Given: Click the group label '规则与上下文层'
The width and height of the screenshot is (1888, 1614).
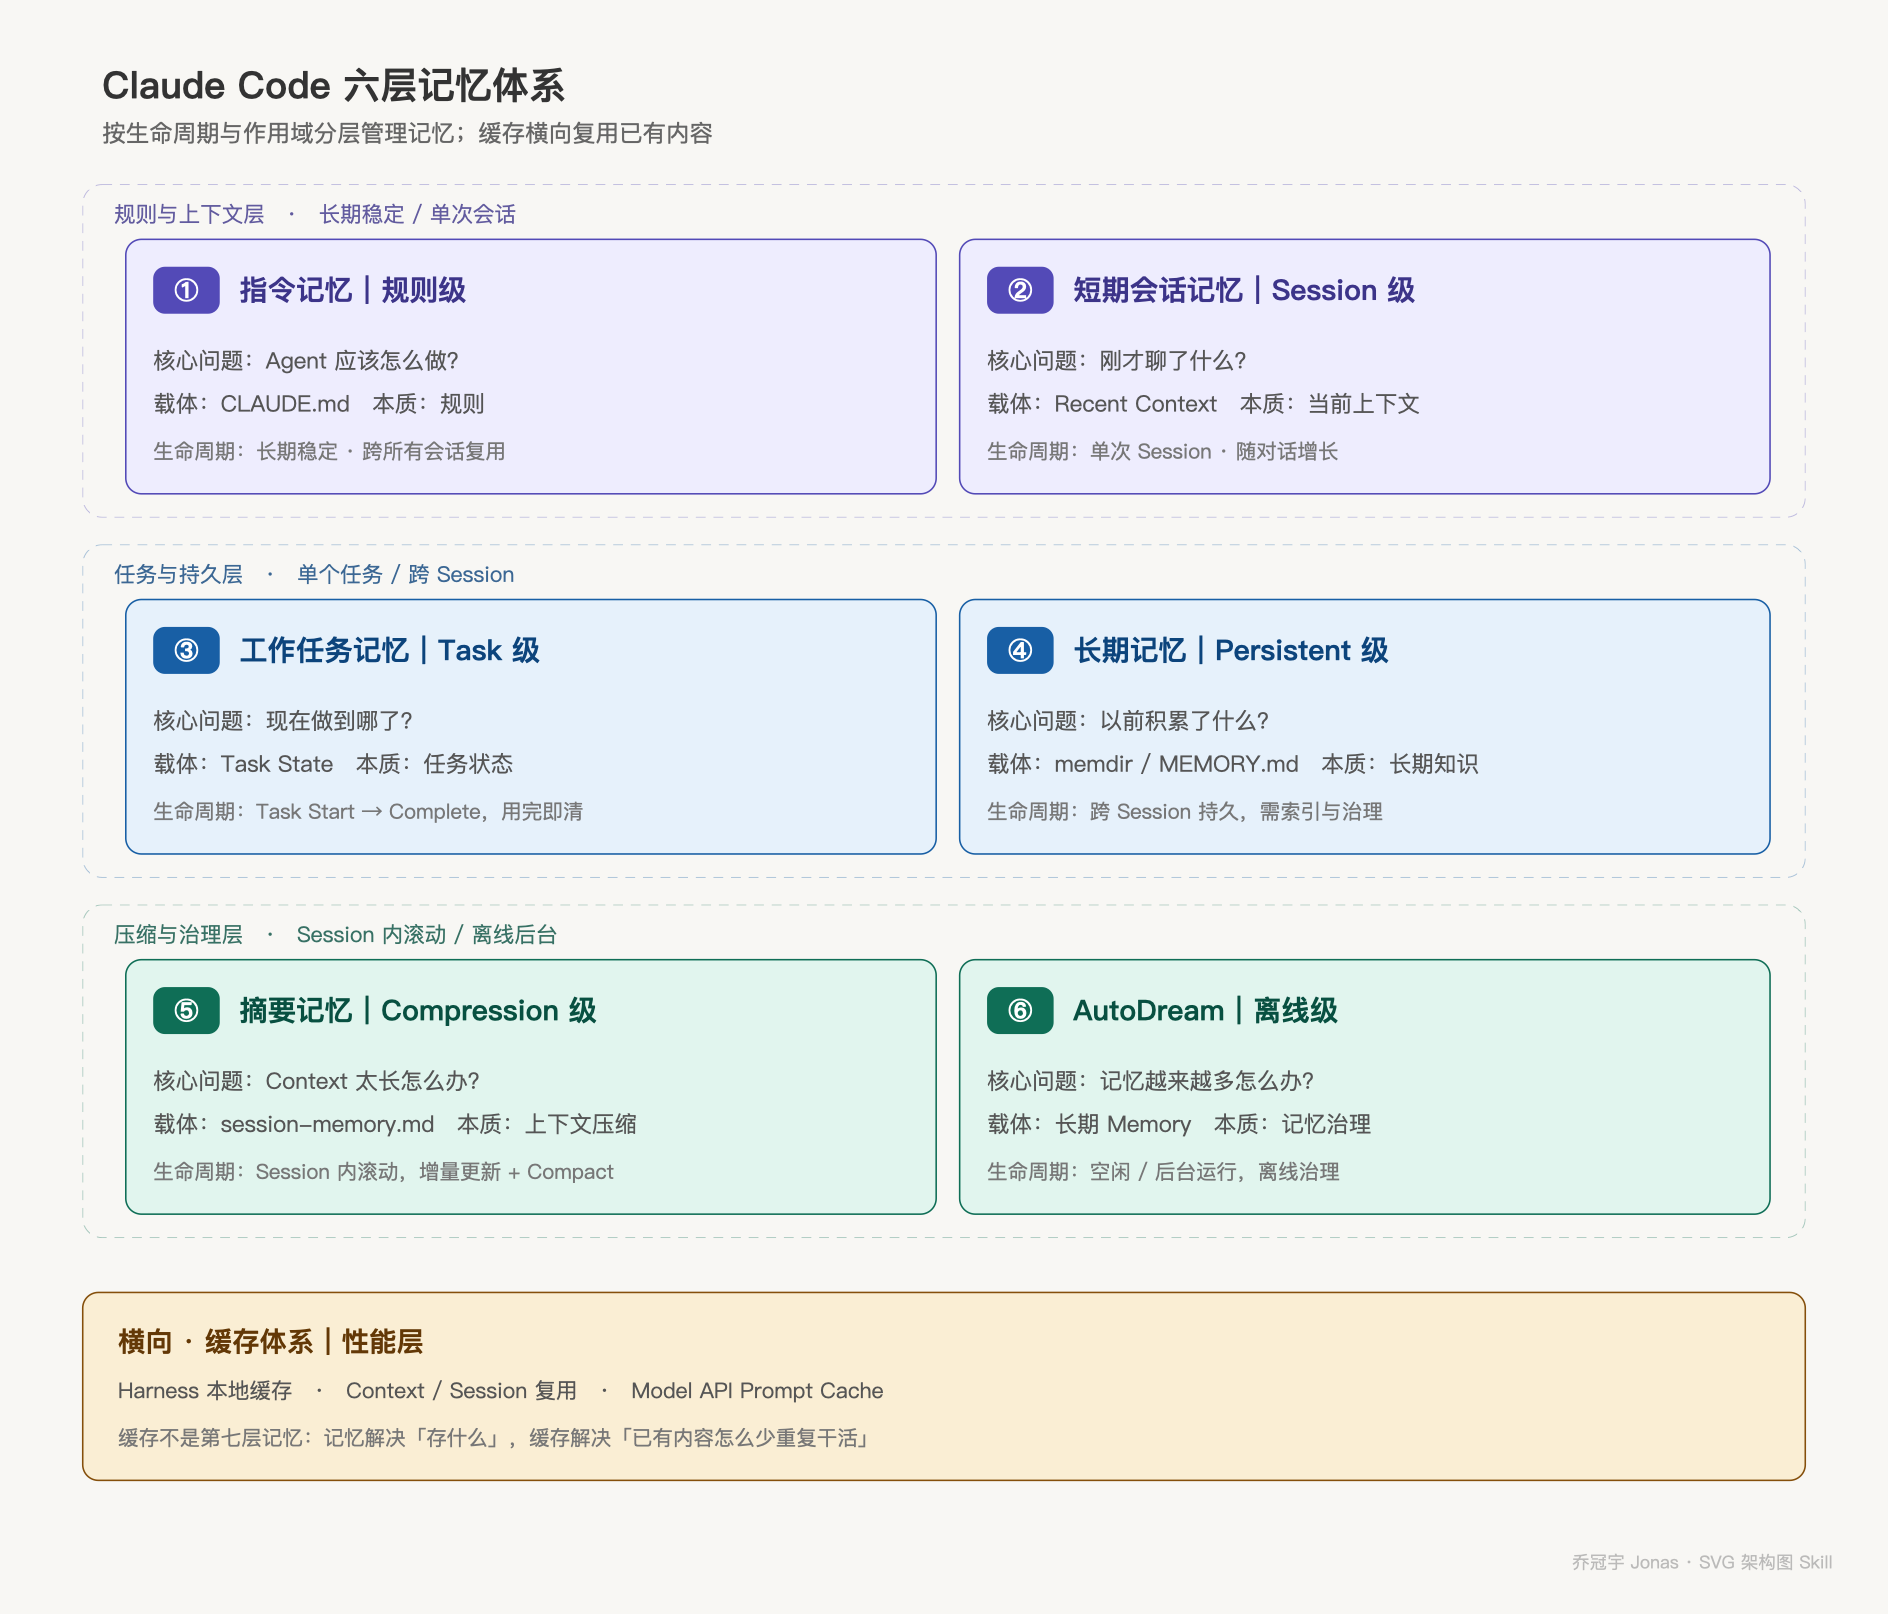Looking at the screenshot, I should [189, 214].
